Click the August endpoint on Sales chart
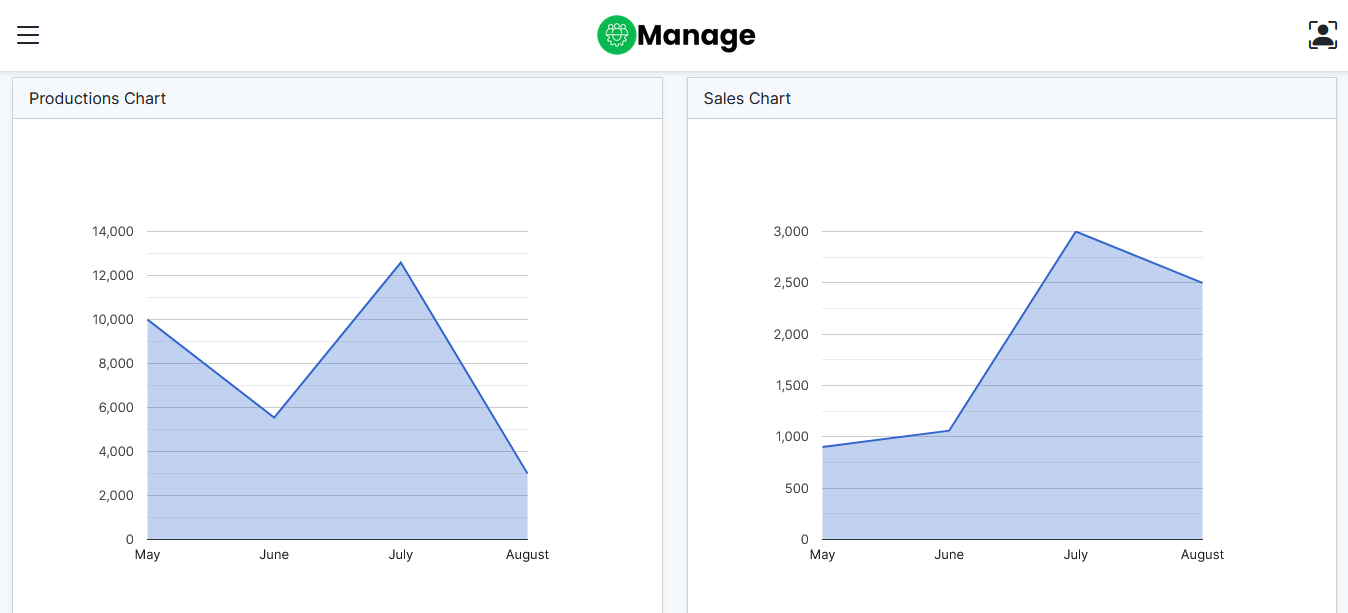Image resolution: width=1348 pixels, height=613 pixels. [1202, 283]
